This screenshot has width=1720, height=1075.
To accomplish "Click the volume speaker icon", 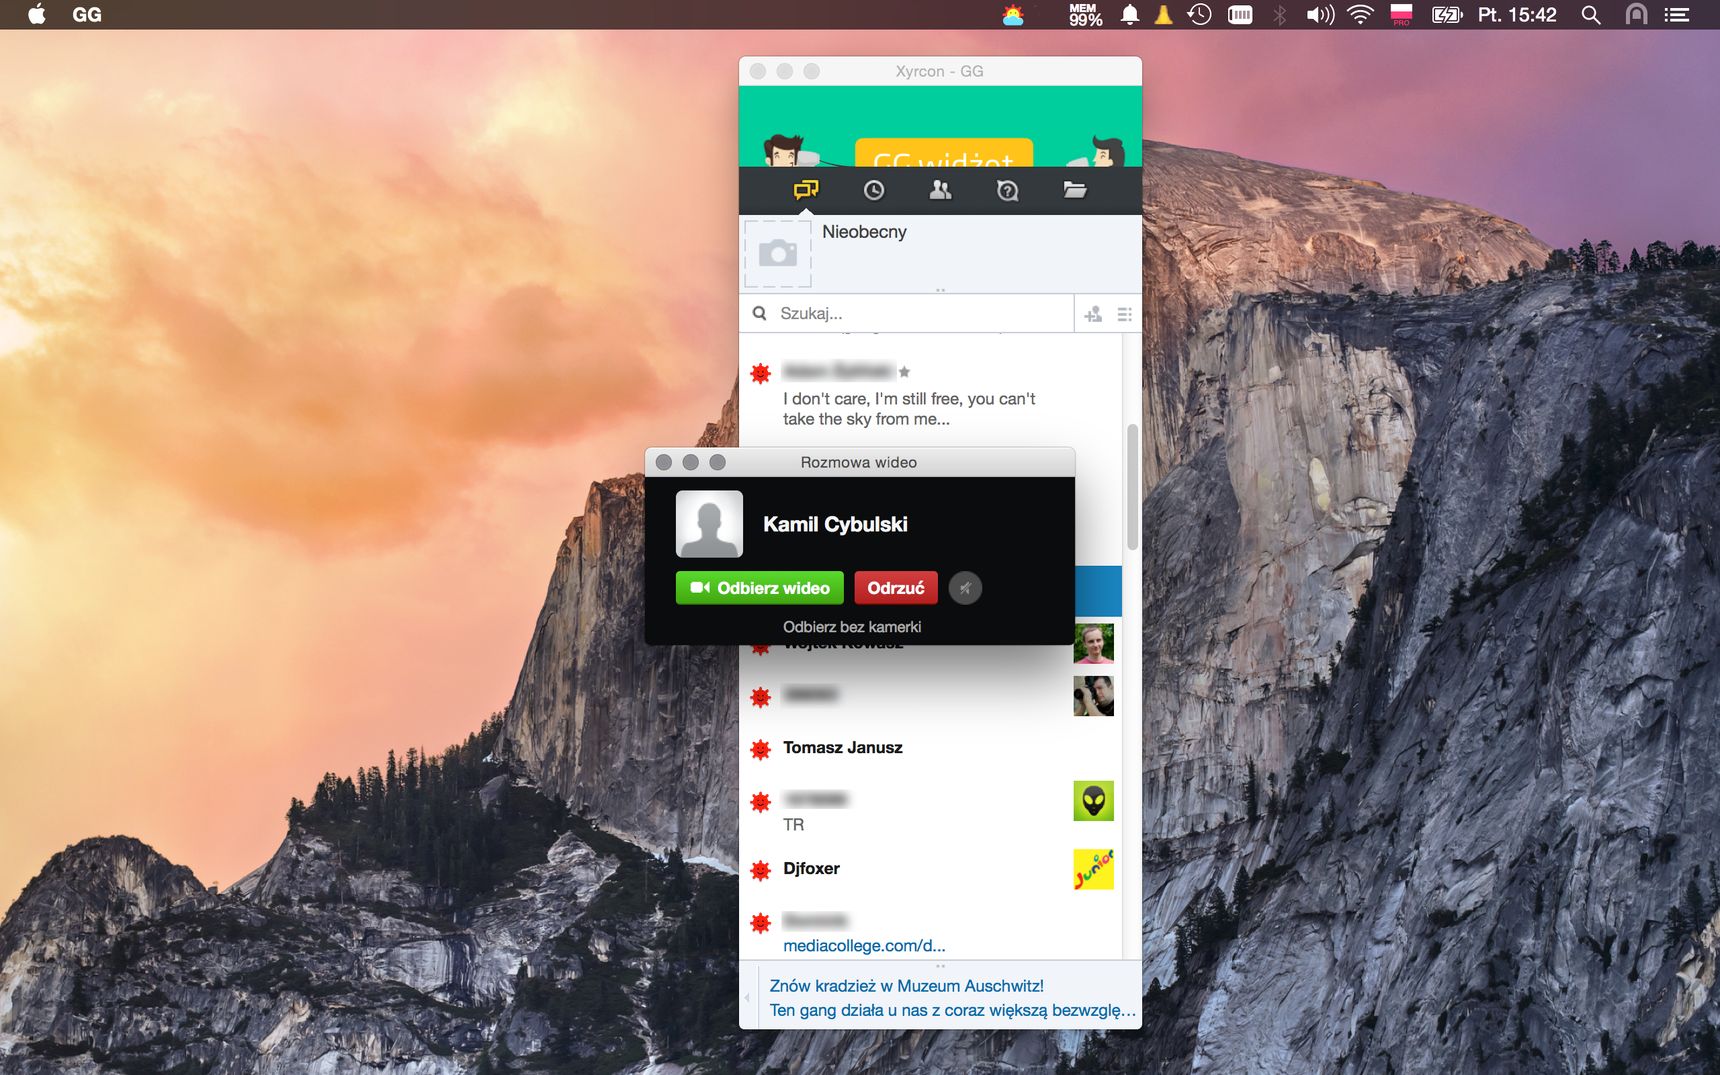I will pos(1320,15).
